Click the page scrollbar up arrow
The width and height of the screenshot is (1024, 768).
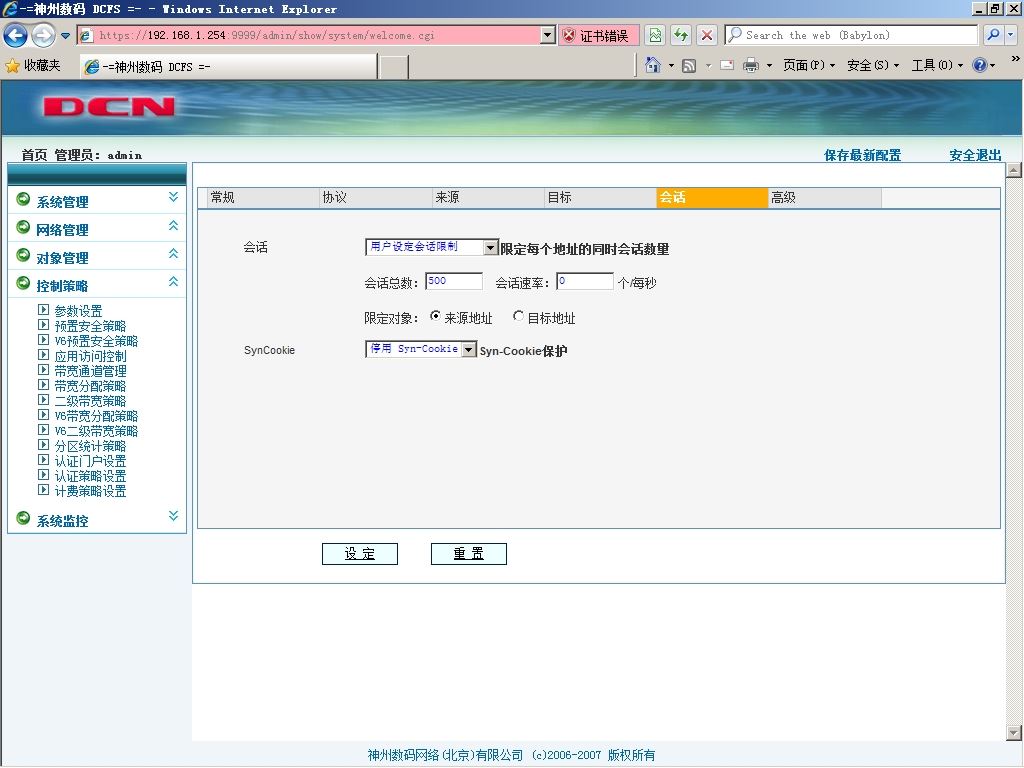1014,170
